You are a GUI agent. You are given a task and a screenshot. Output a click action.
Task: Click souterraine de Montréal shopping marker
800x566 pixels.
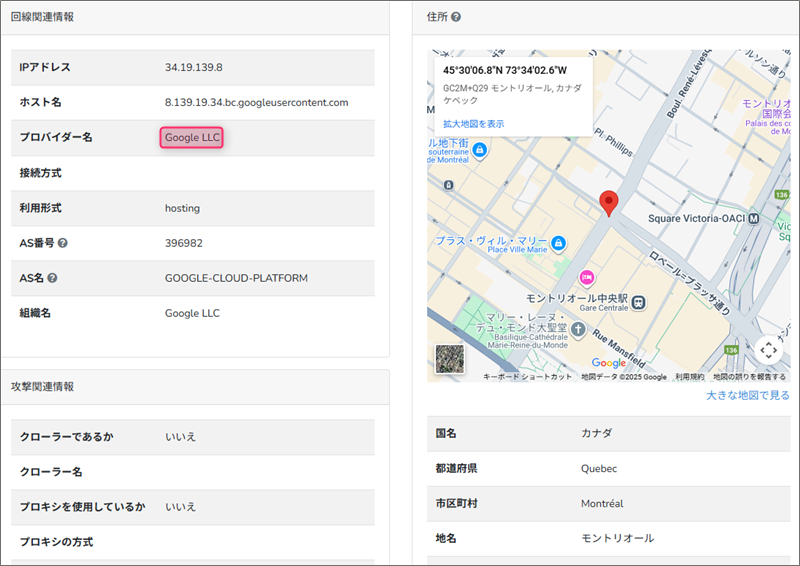(x=479, y=150)
